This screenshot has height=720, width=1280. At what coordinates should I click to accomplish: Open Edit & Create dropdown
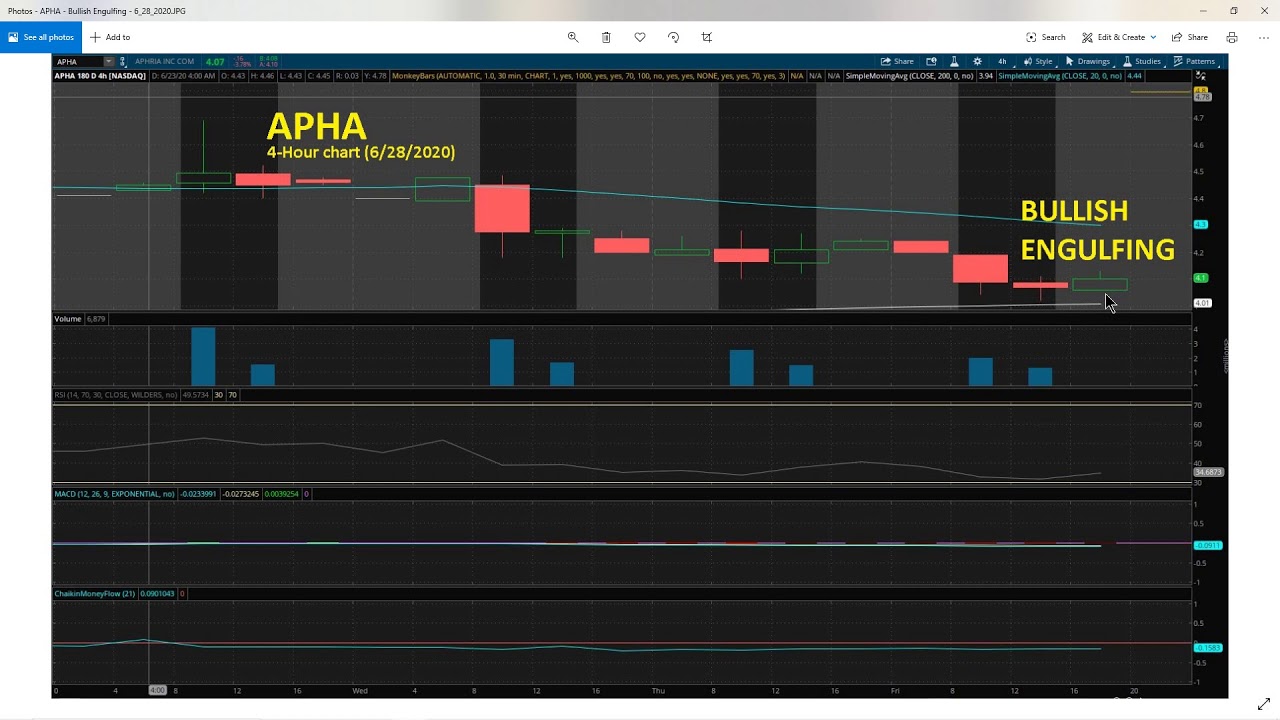pyautogui.click(x=1119, y=37)
